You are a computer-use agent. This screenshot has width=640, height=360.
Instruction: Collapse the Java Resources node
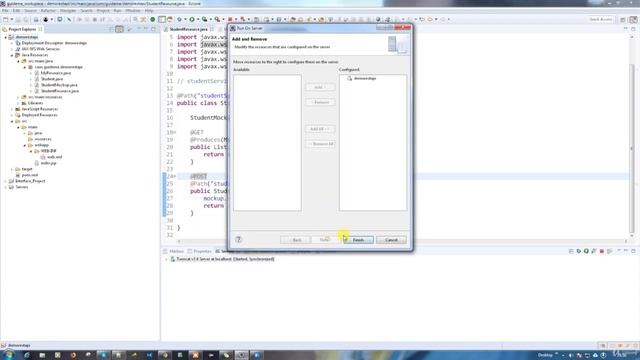point(12,55)
